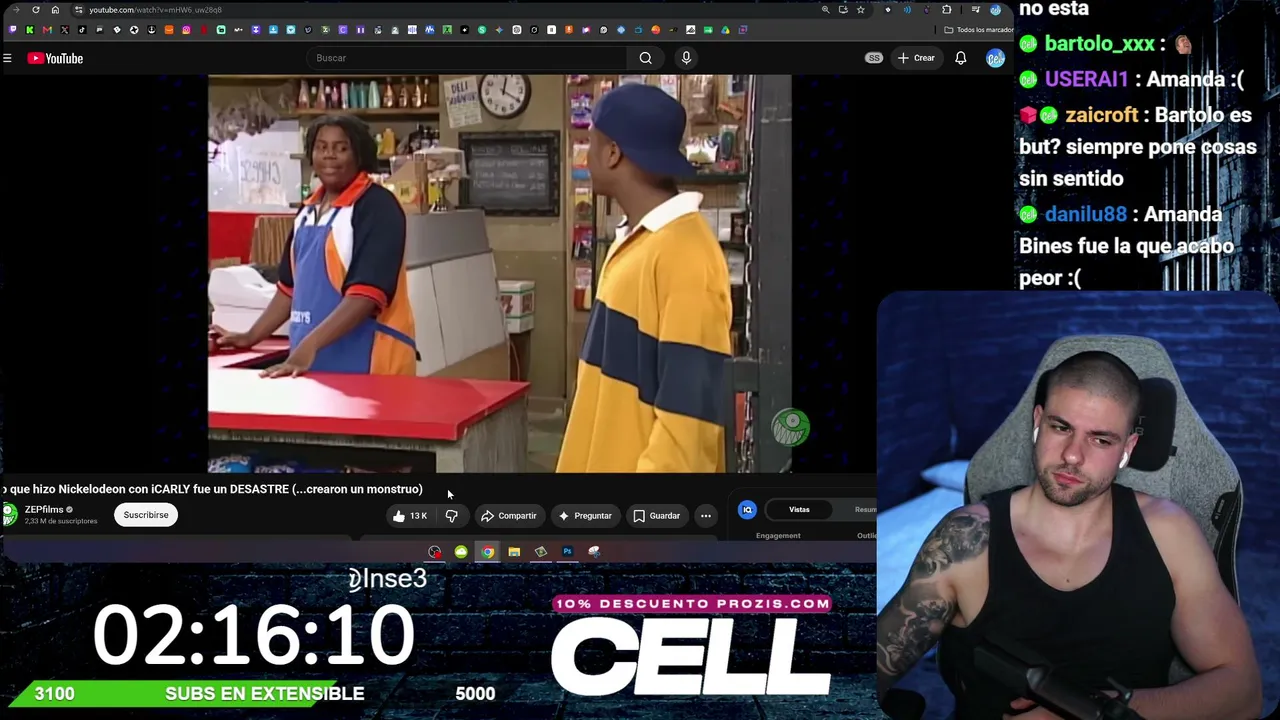
Task: Select the Vistas tab
Action: (799, 510)
